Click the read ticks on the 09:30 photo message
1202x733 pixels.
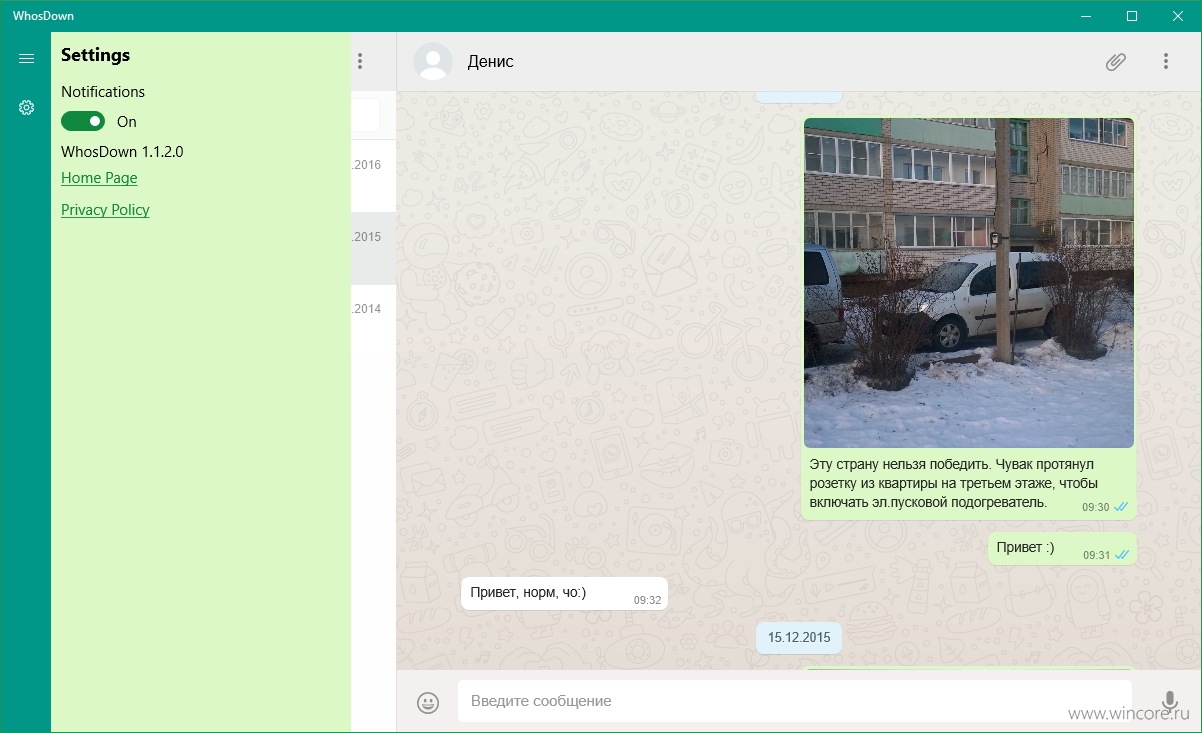click(x=1122, y=507)
